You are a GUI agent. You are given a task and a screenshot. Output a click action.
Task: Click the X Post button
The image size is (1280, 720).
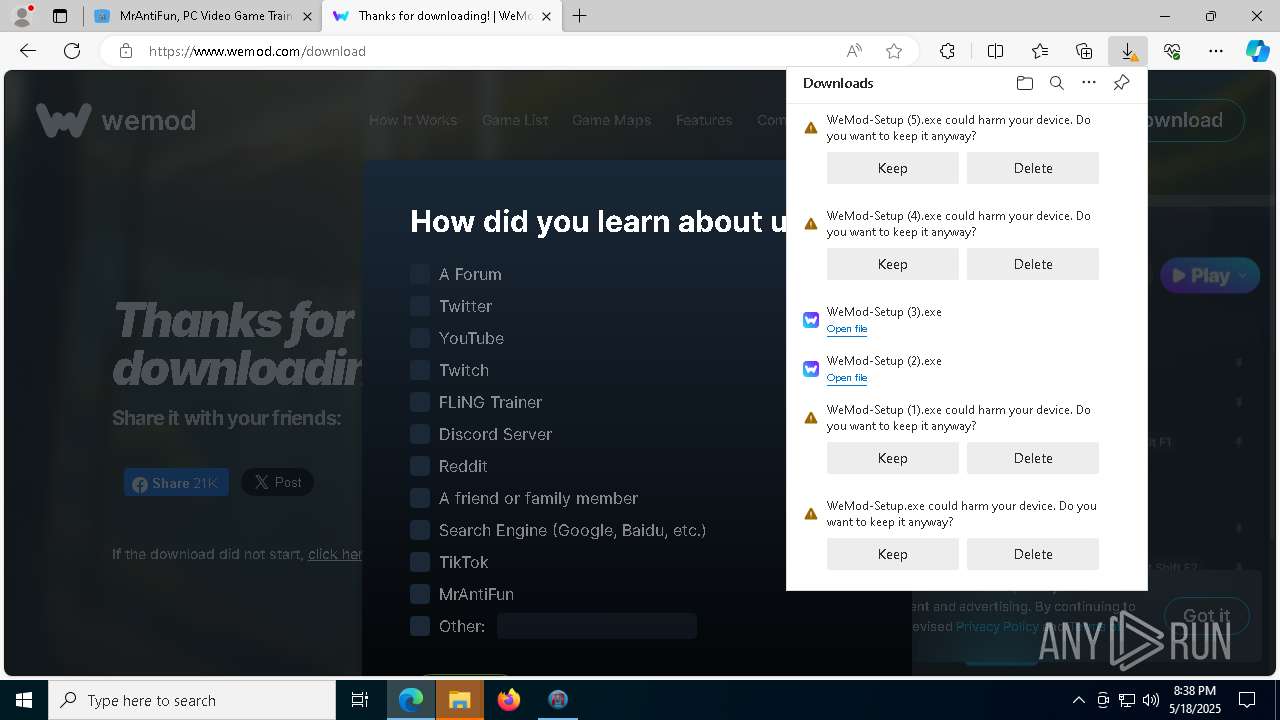pyautogui.click(x=278, y=482)
